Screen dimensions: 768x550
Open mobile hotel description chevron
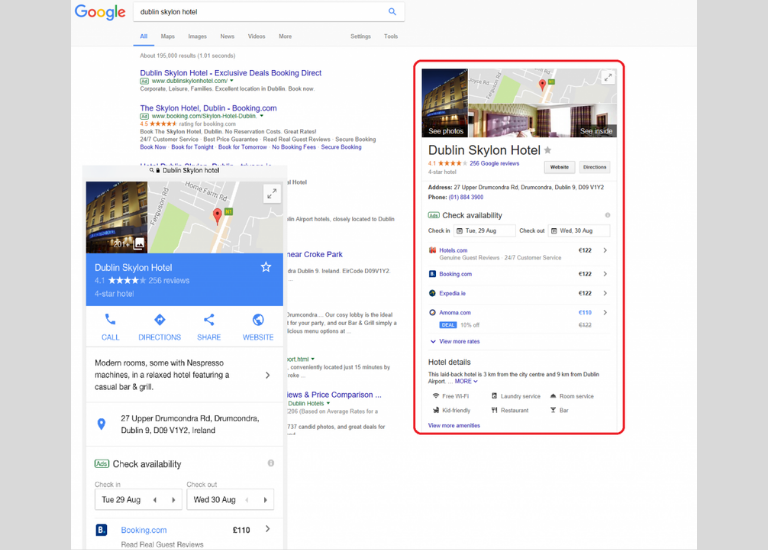[x=267, y=375]
